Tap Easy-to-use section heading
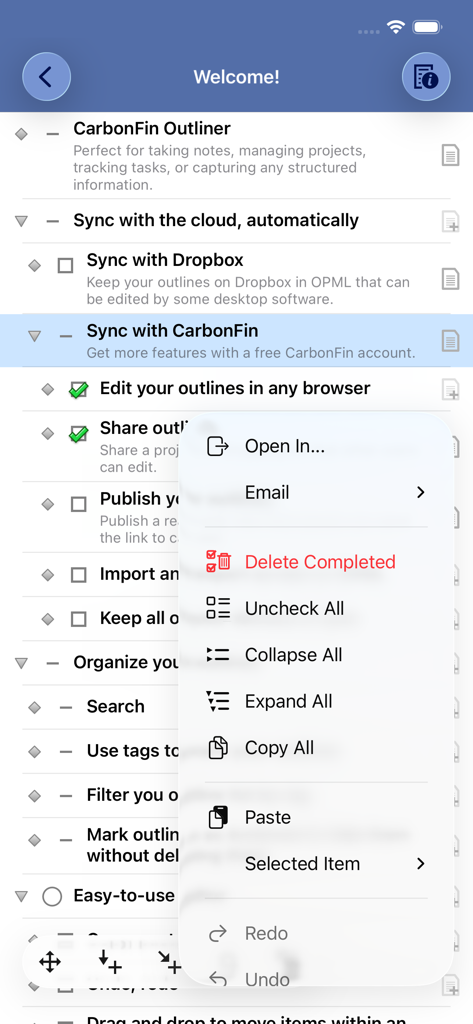Image resolution: width=473 pixels, height=1024 pixels. pyautogui.click(x=124, y=895)
